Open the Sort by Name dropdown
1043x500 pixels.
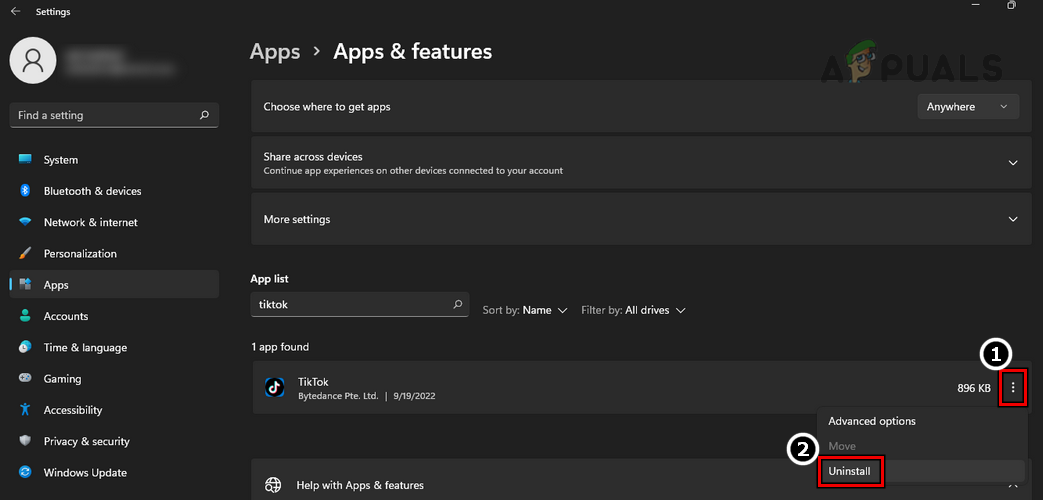coord(525,310)
